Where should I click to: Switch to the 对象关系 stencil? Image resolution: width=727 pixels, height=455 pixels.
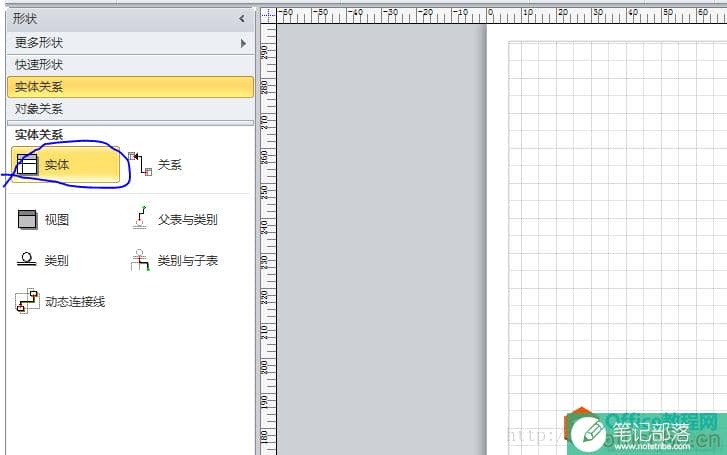click(130, 109)
